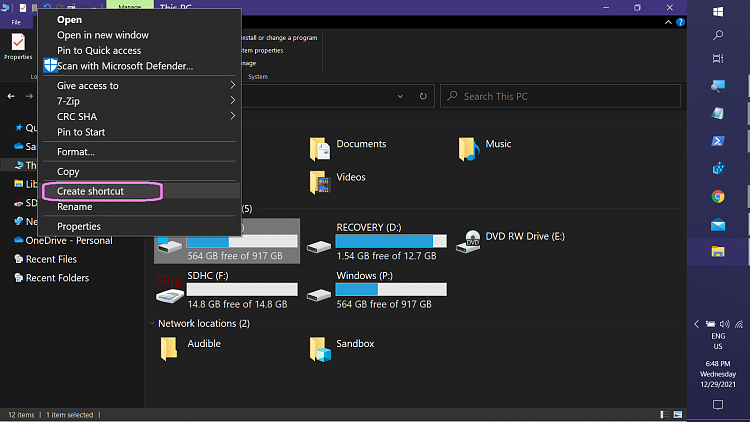Click the refresh icon beside address bar
Image resolution: width=750 pixels, height=422 pixels.
tap(424, 96)
